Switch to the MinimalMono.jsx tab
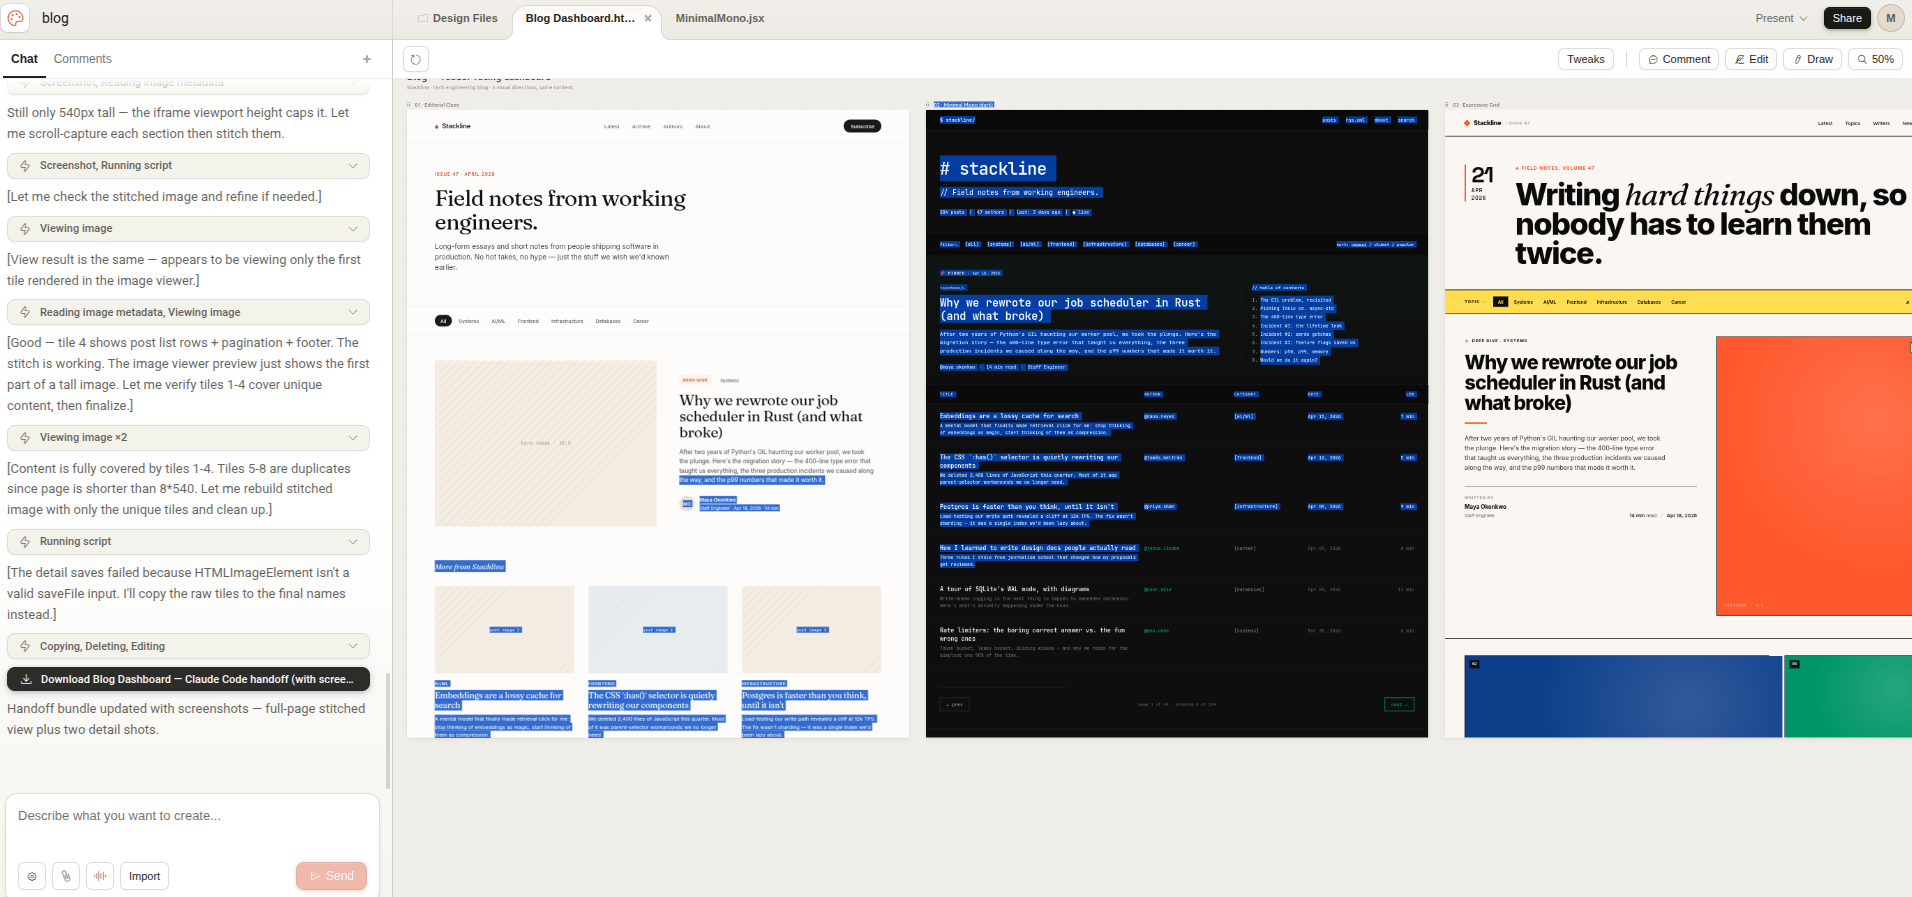The image size is (1912, 897). (x=719, y=18)
